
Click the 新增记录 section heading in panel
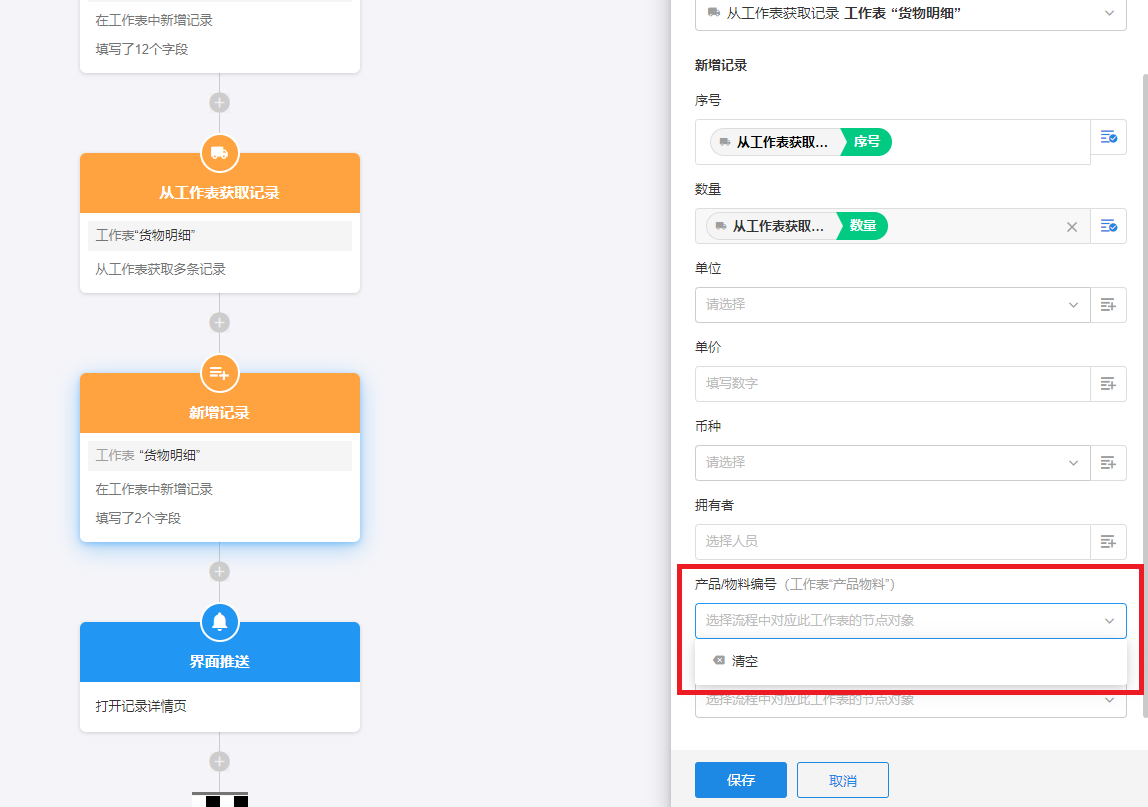click(x=720, y=65)
